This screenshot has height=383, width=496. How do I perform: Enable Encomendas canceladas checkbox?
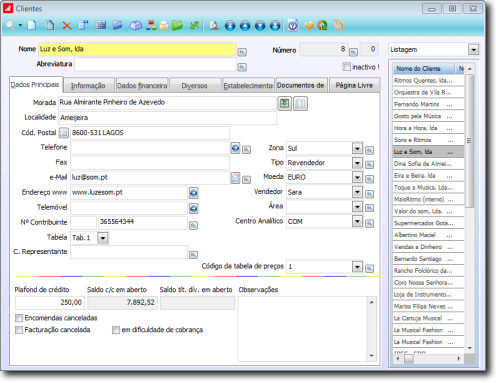tap(19, 318)
